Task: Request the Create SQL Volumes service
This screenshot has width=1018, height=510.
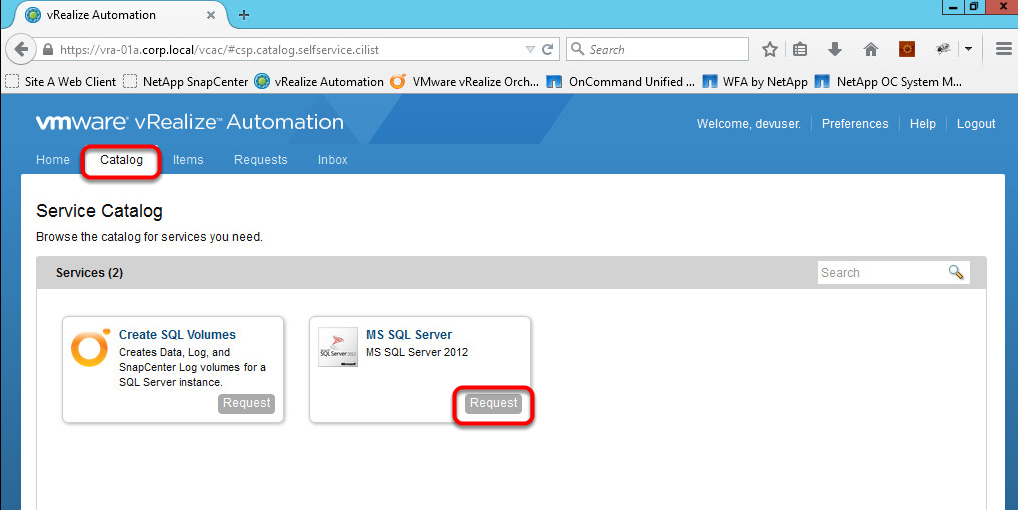Action: (x=247, y=403)
